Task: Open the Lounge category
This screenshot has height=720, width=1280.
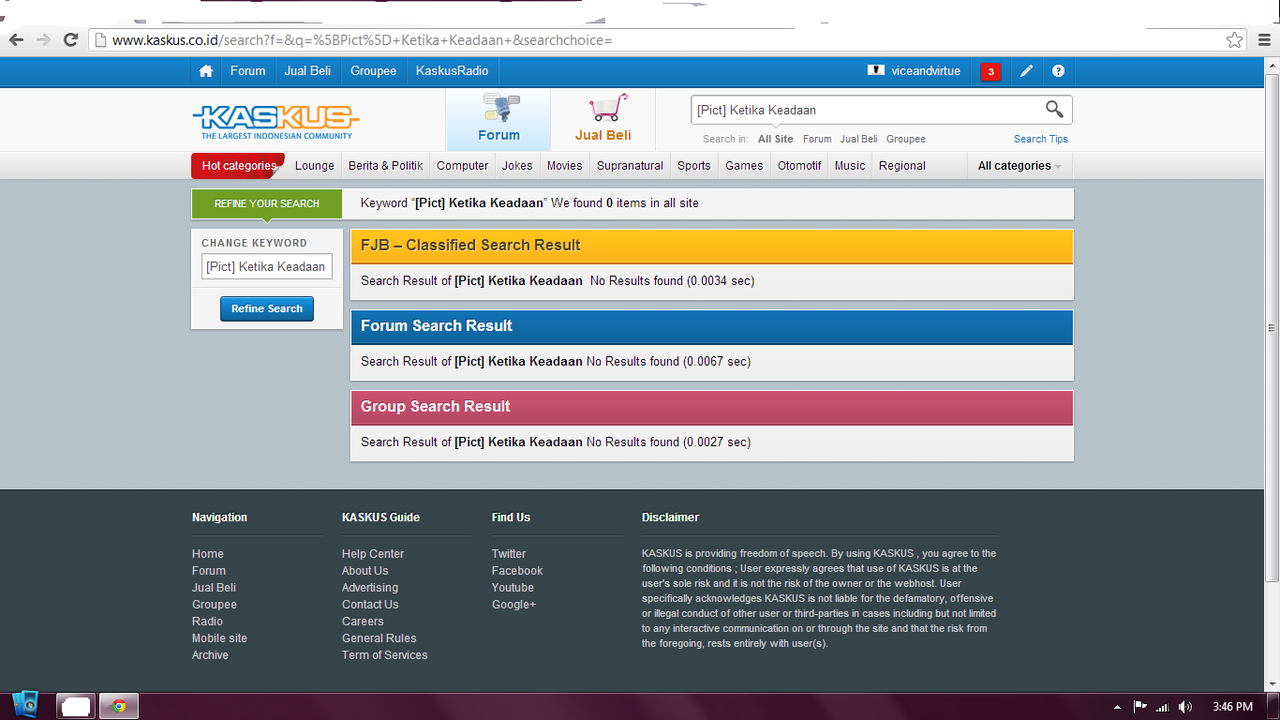Action: [x=315, y=166]
